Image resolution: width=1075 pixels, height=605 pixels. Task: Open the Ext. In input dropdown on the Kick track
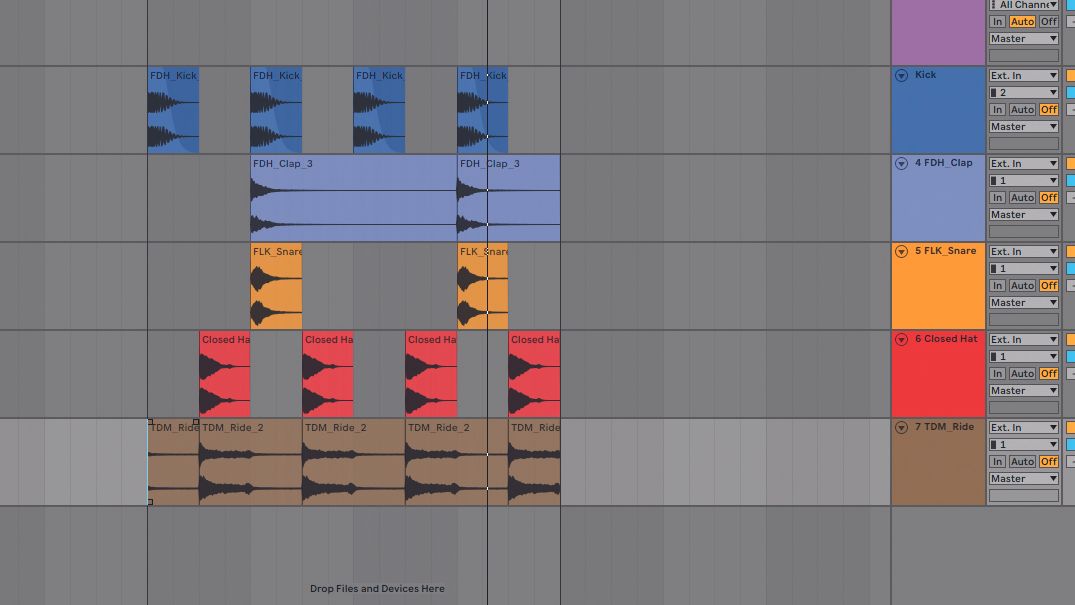(x=1022, y=75)
